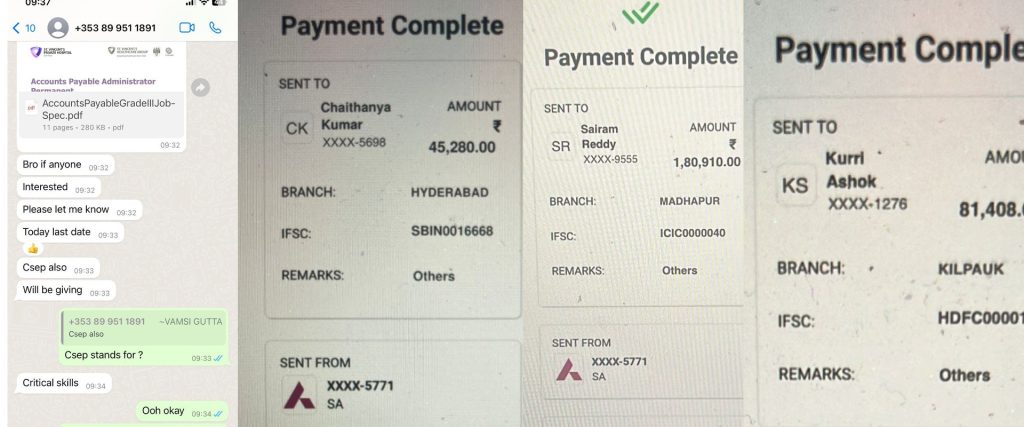This screenshot has width=1024, height=427.
Task: Tap the back arrow in chat header
Action: (x=15, y=28)
